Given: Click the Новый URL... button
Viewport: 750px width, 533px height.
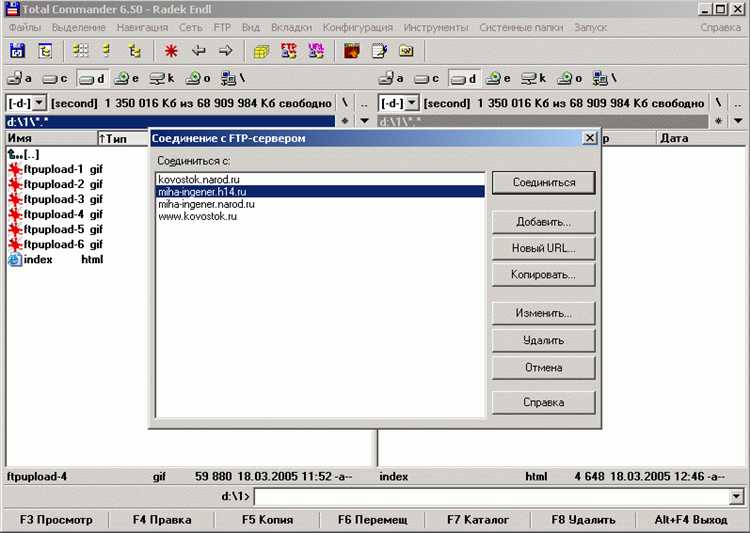Looking at the screenshot, I should [x=544, y=248].
